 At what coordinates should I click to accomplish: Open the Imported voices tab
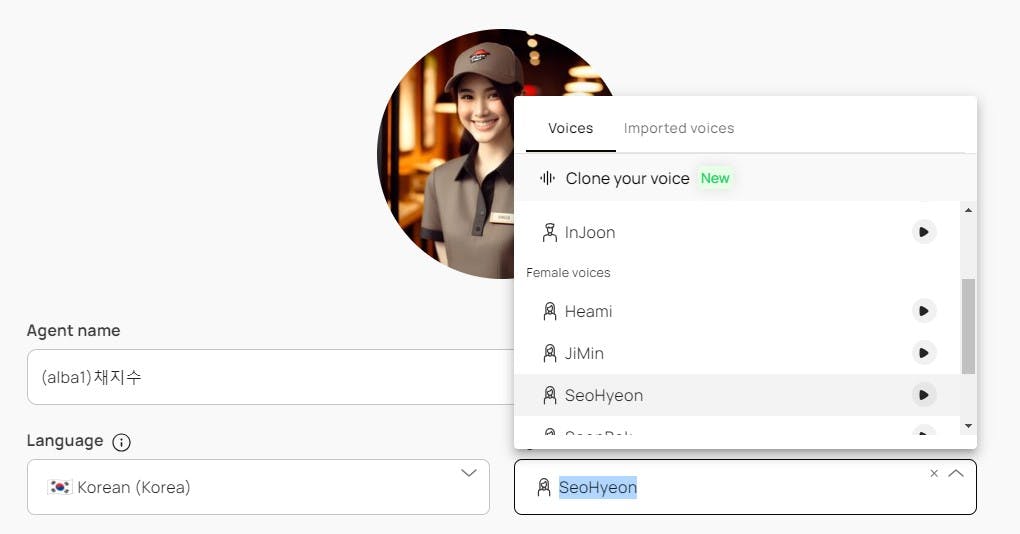coord(678,128)
